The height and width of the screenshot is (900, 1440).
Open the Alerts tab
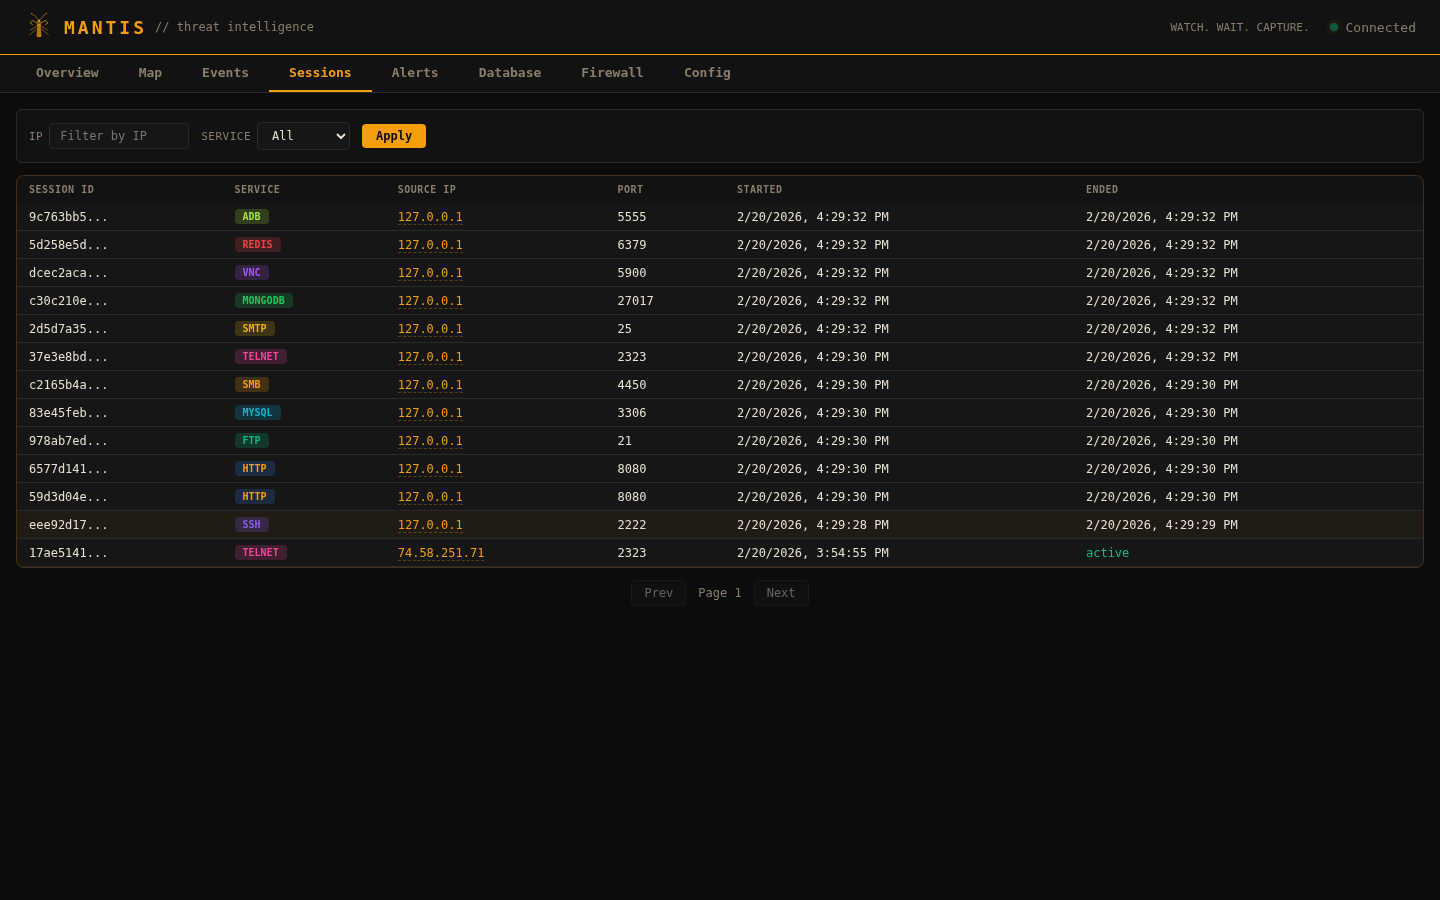coord(415,73)
